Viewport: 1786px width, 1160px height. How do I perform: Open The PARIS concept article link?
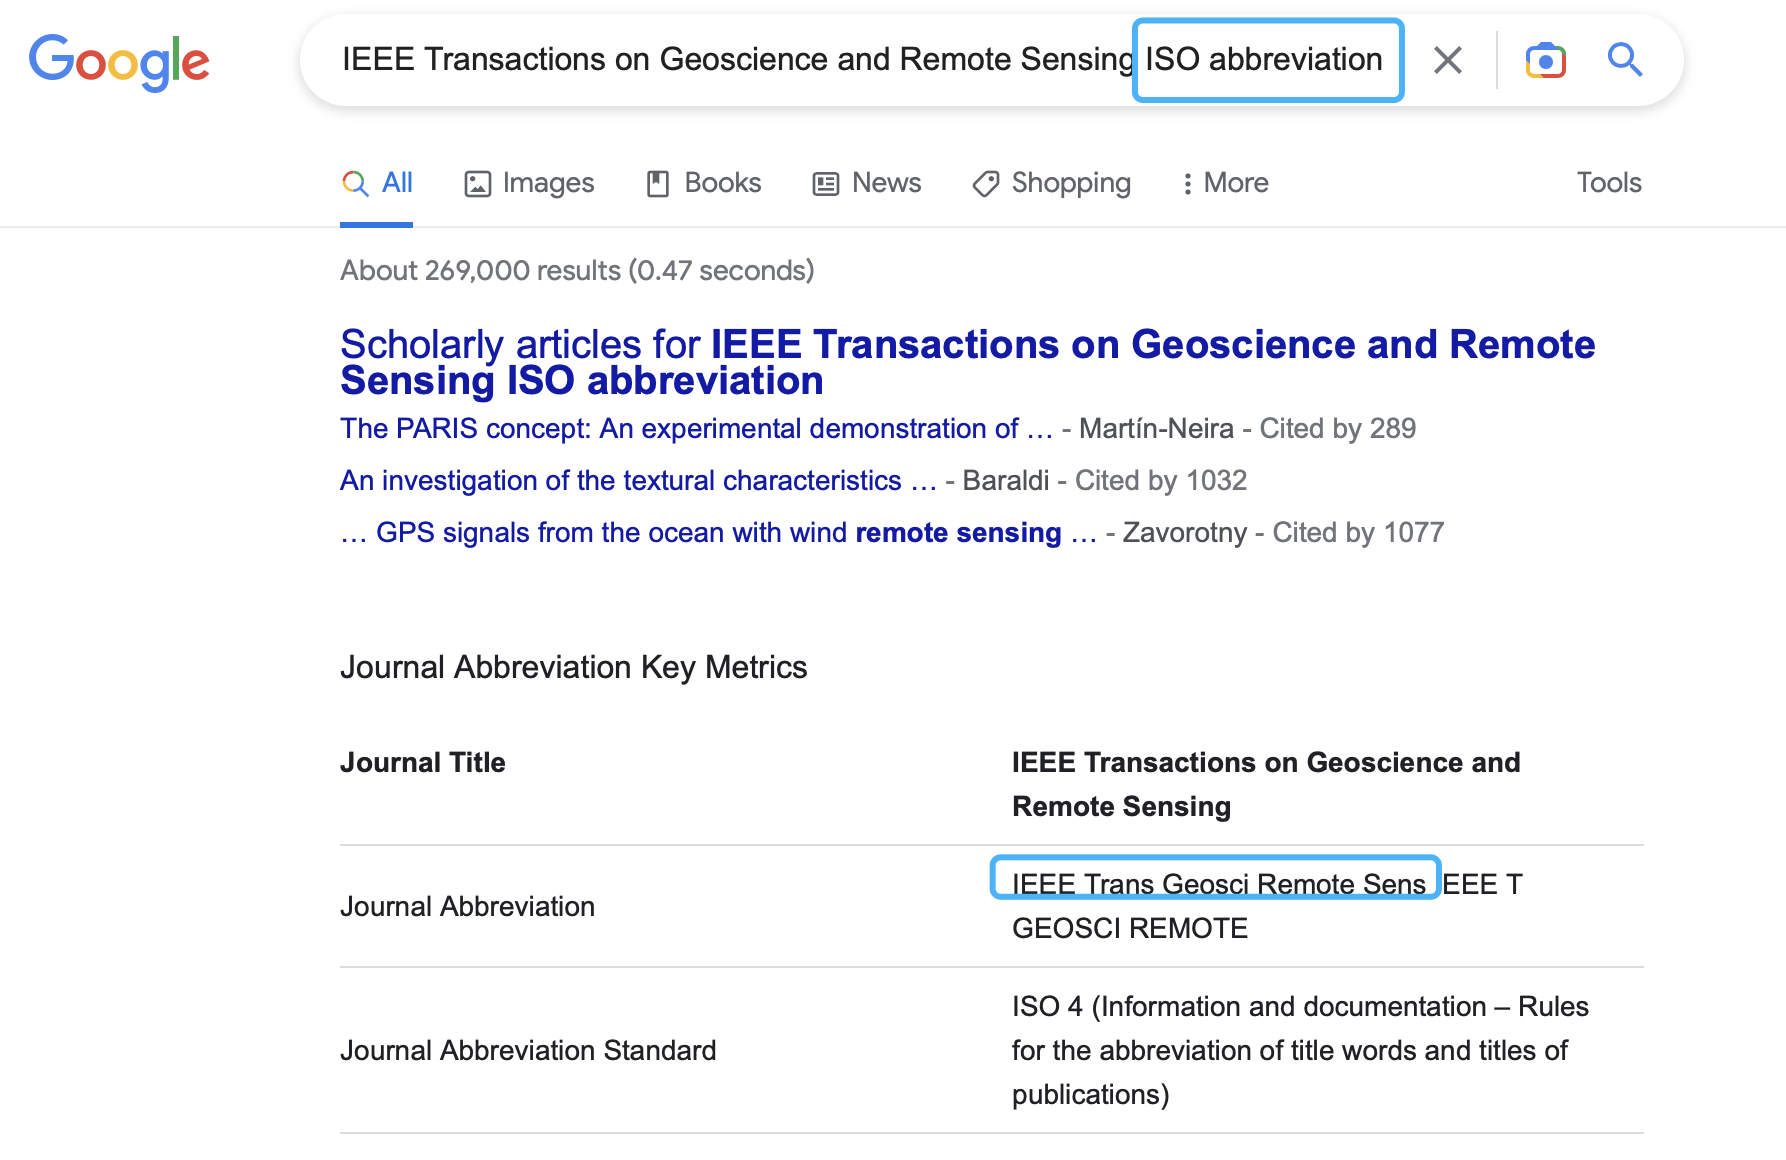tap(696, 428)
